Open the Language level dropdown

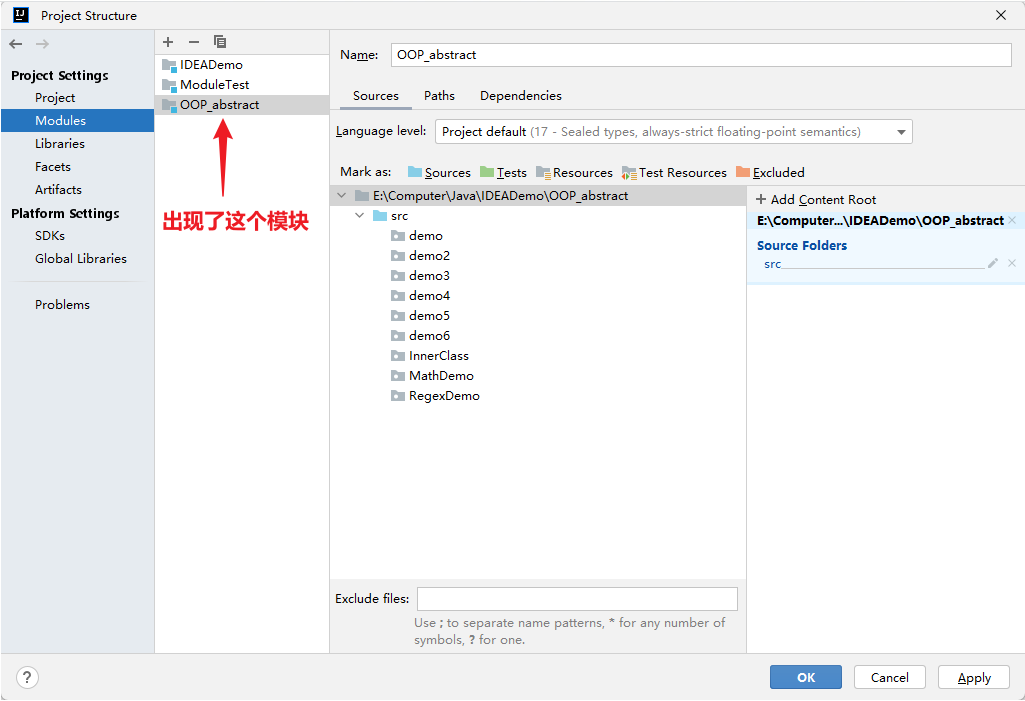click(x=673, y=131)
